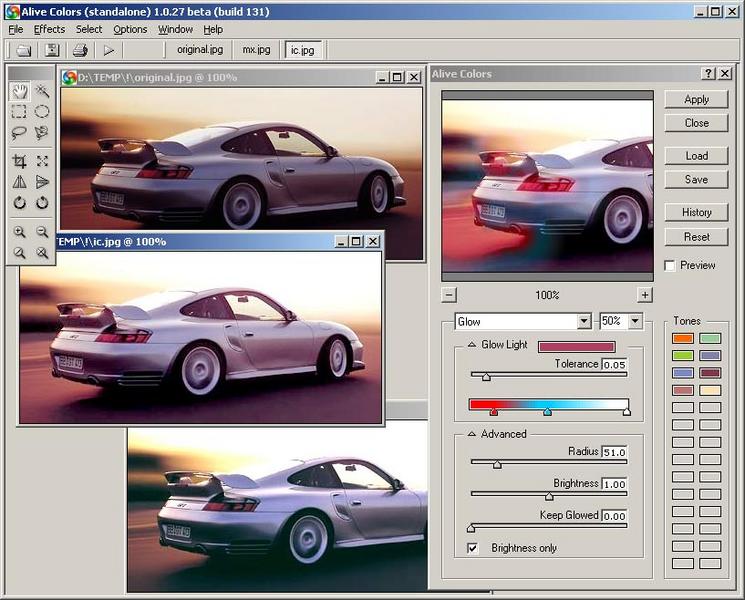Select the Magic Wand tool
The image size is (745, 600).
click(x=42, y=91)
